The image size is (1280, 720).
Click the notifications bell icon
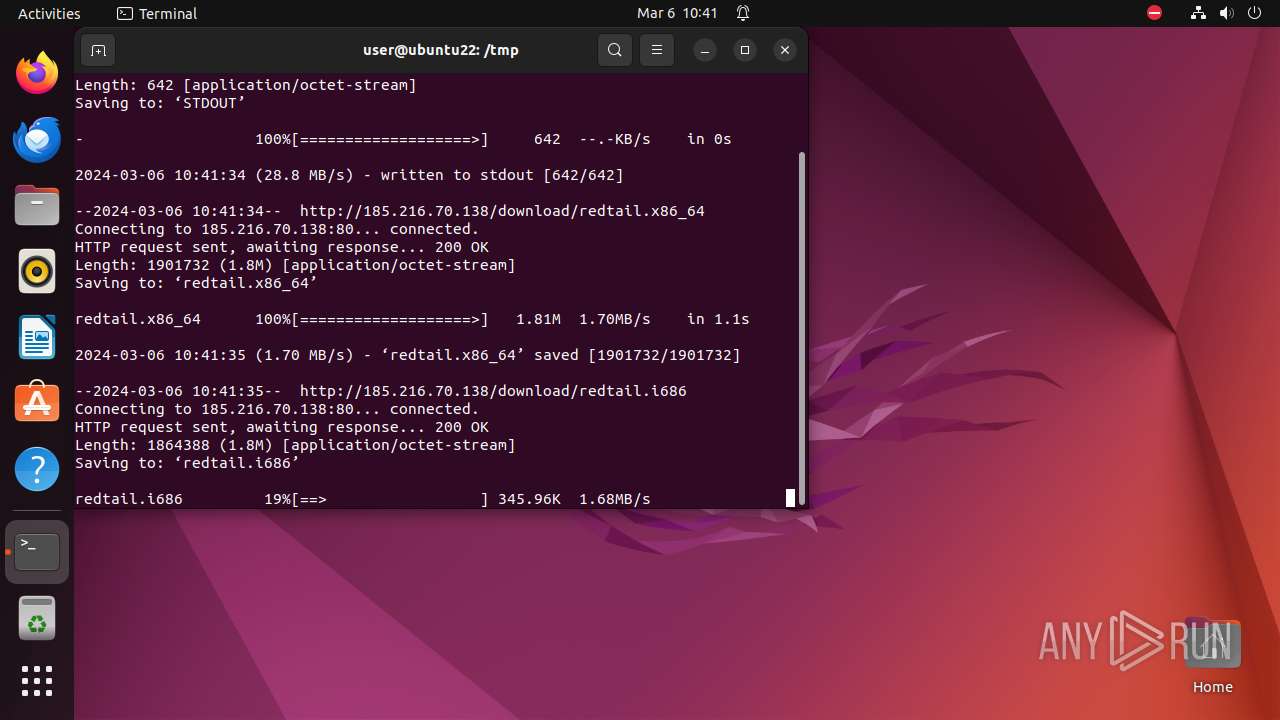coord(743,13)
